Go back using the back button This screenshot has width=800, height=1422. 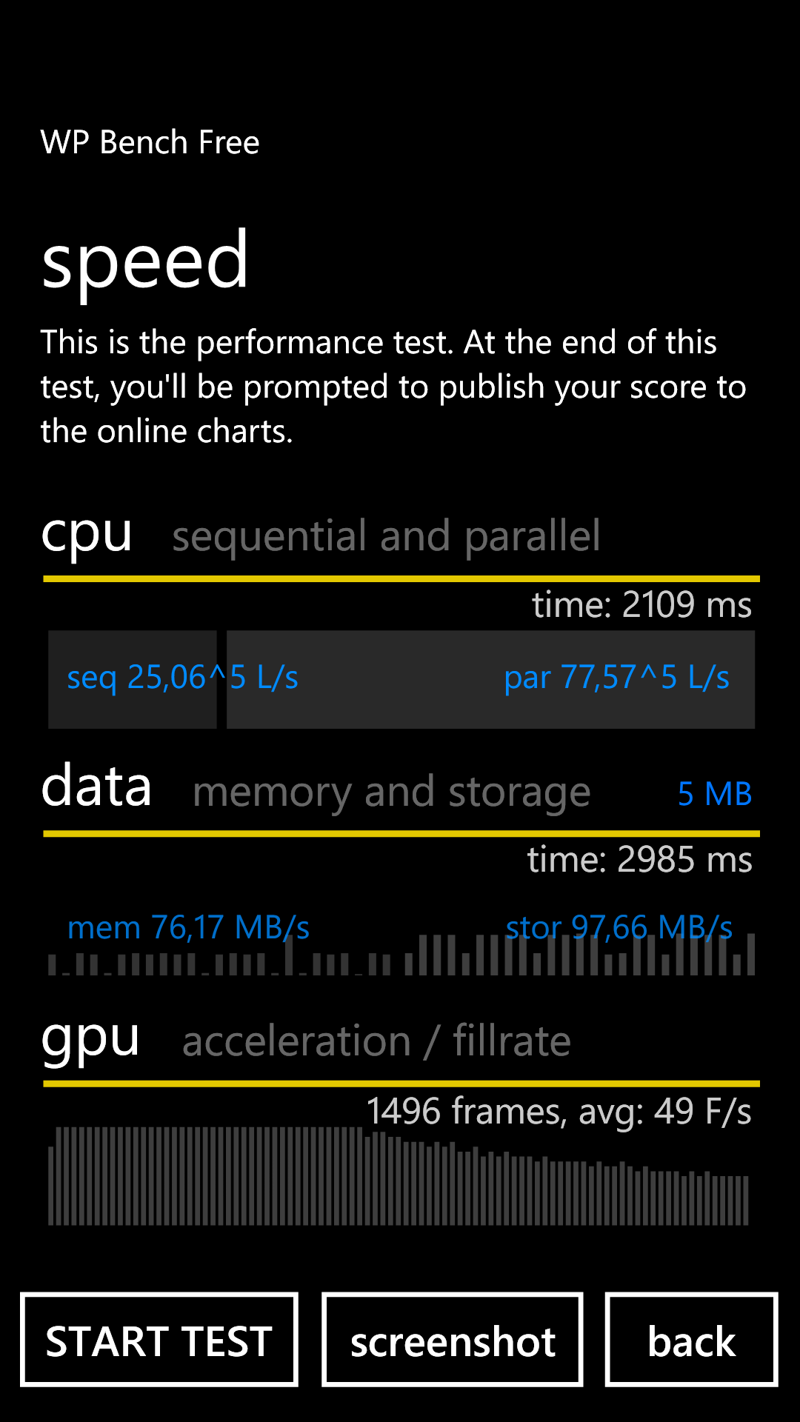(x=691, y=1340)
